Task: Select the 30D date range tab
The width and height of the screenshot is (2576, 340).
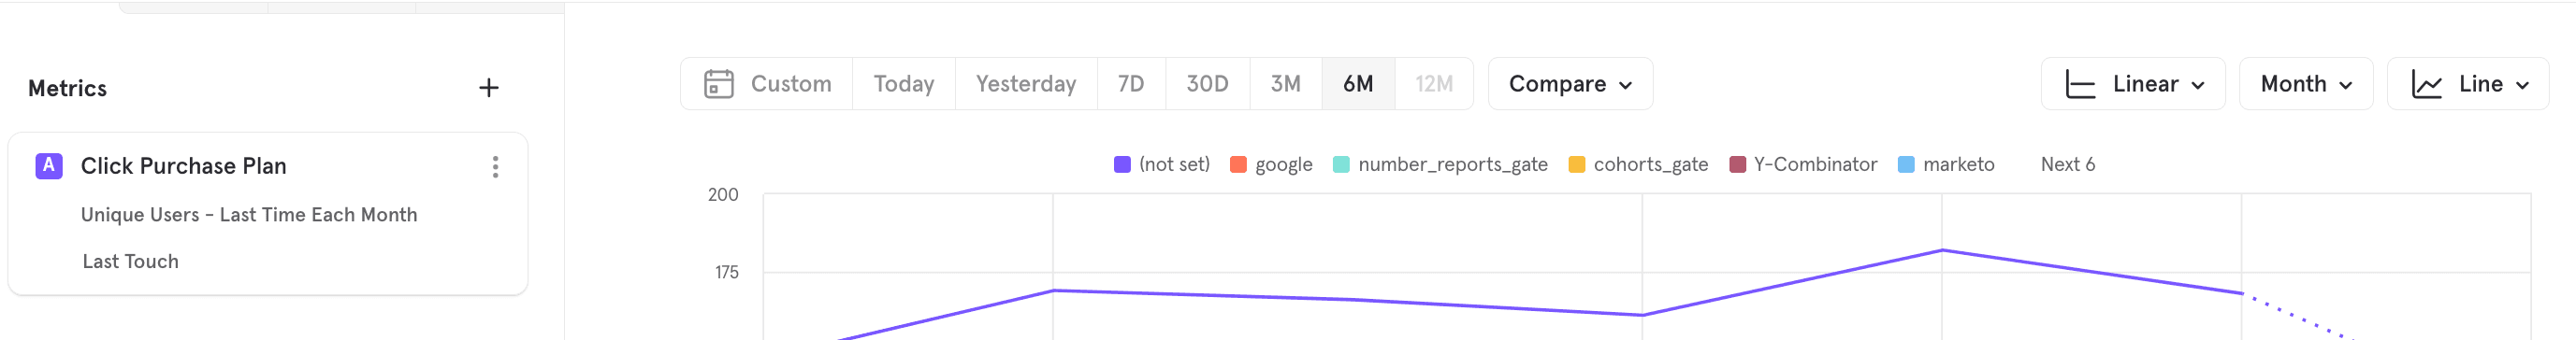Action: 1207,84
